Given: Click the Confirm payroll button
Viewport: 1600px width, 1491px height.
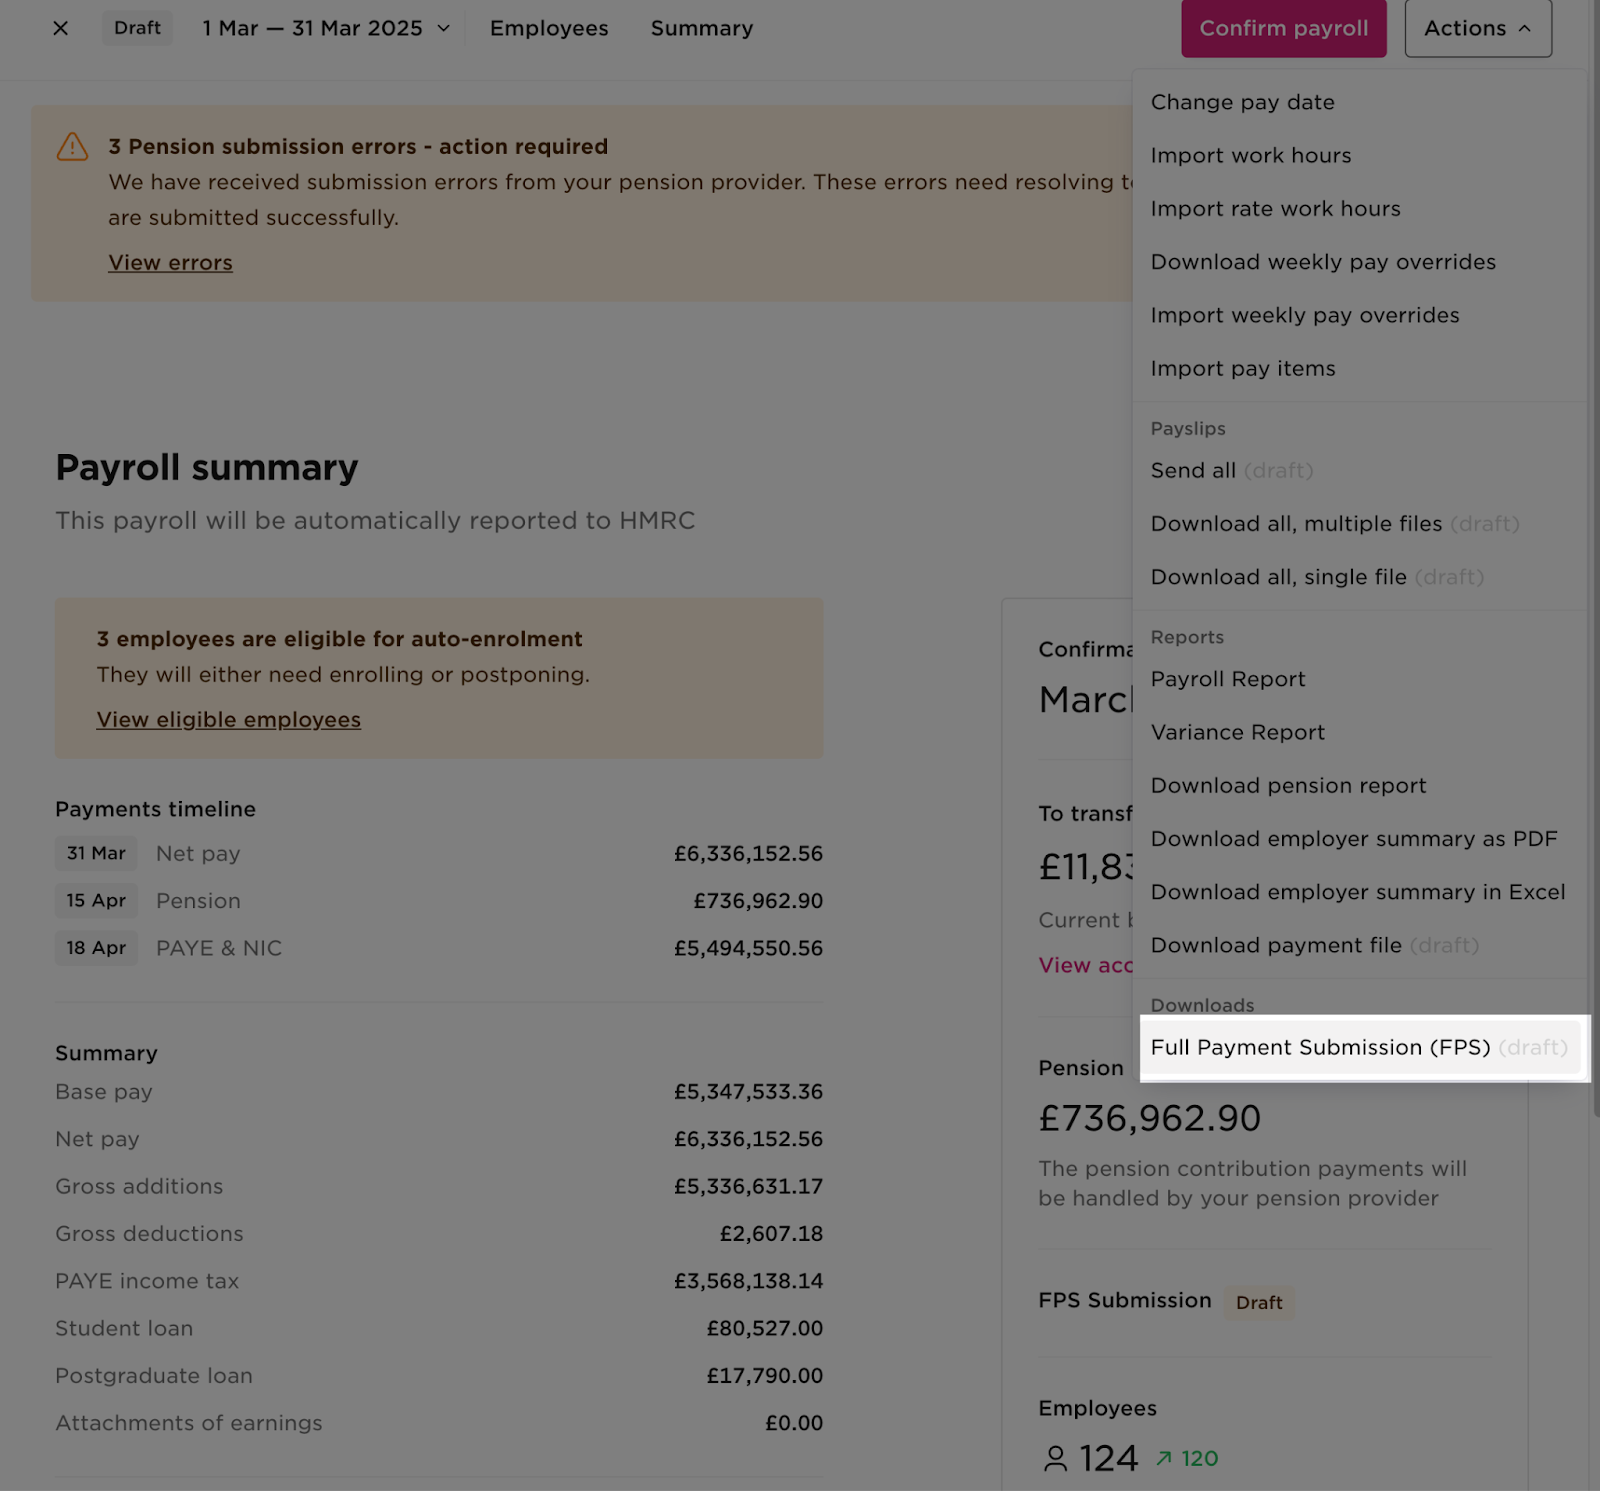Looking at the screenshot, I should coord(1284,28).
